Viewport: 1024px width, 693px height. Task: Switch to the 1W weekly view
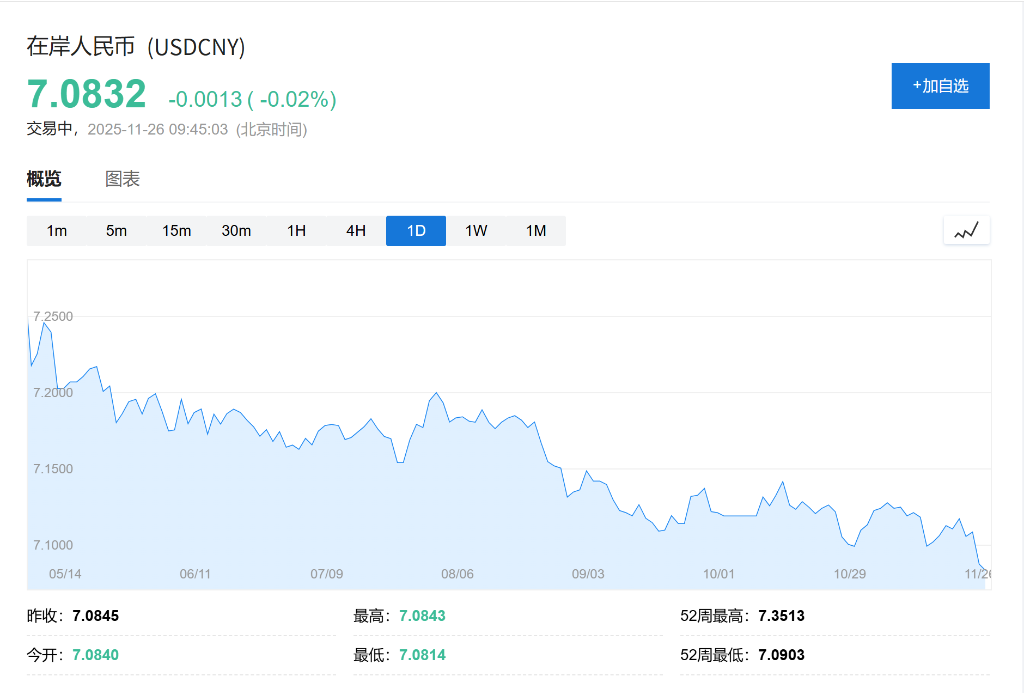pyautogui.click(x=476, y=230)
